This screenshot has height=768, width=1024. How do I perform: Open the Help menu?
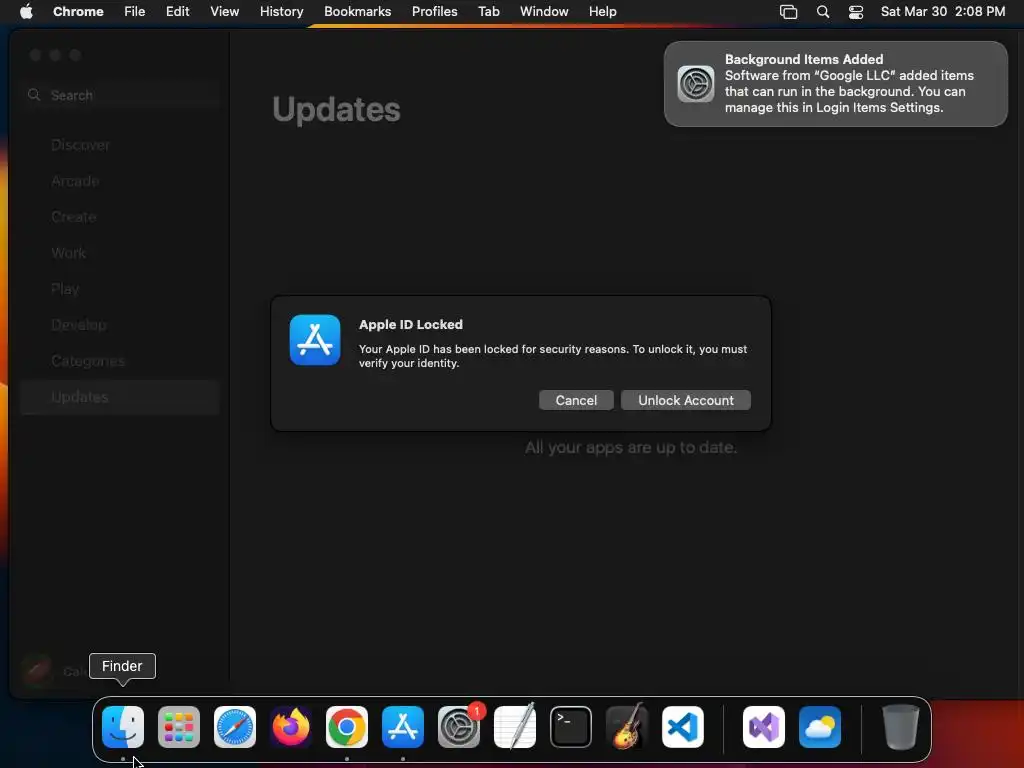pos(603,11)
